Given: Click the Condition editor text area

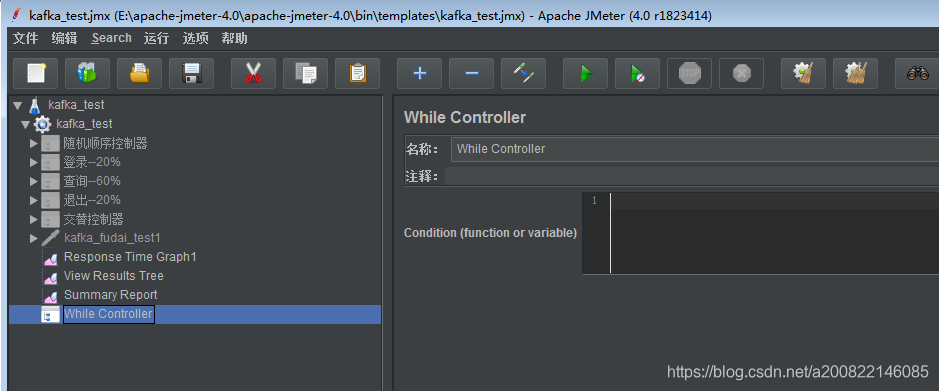Looking at the screenshot, I should coord(775,233).
